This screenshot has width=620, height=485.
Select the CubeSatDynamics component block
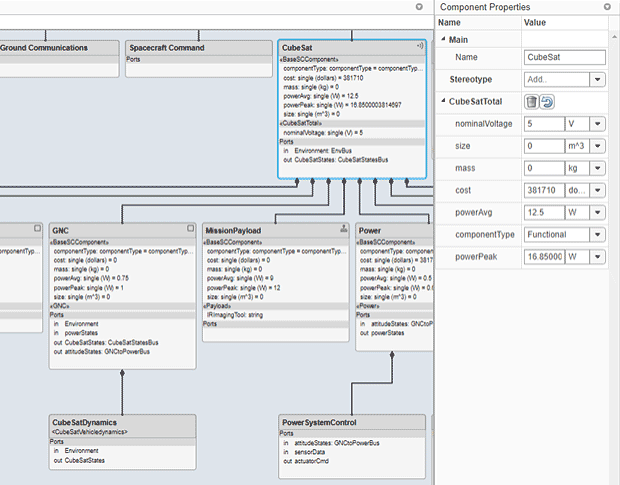point(123,440)
